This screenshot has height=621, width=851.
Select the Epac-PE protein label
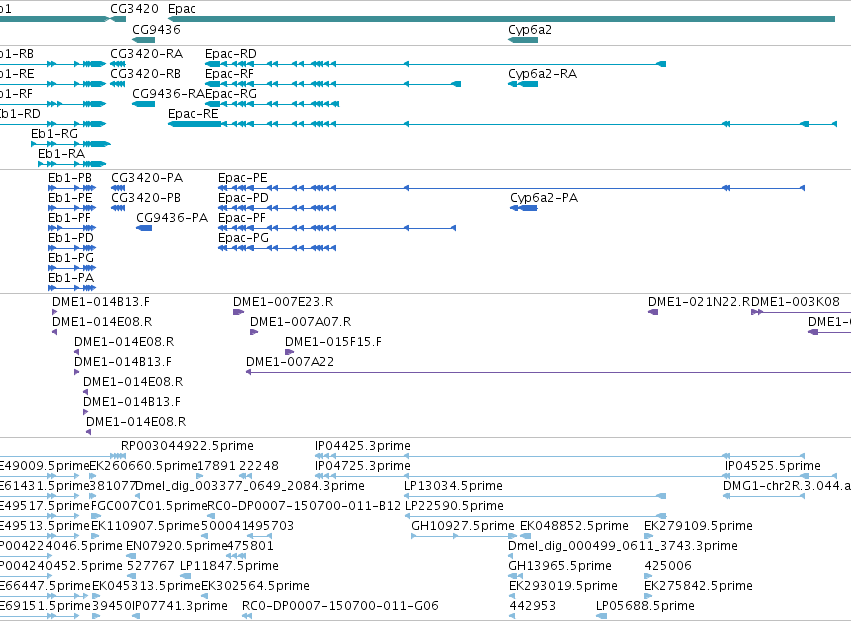click(x=243, y=178)
